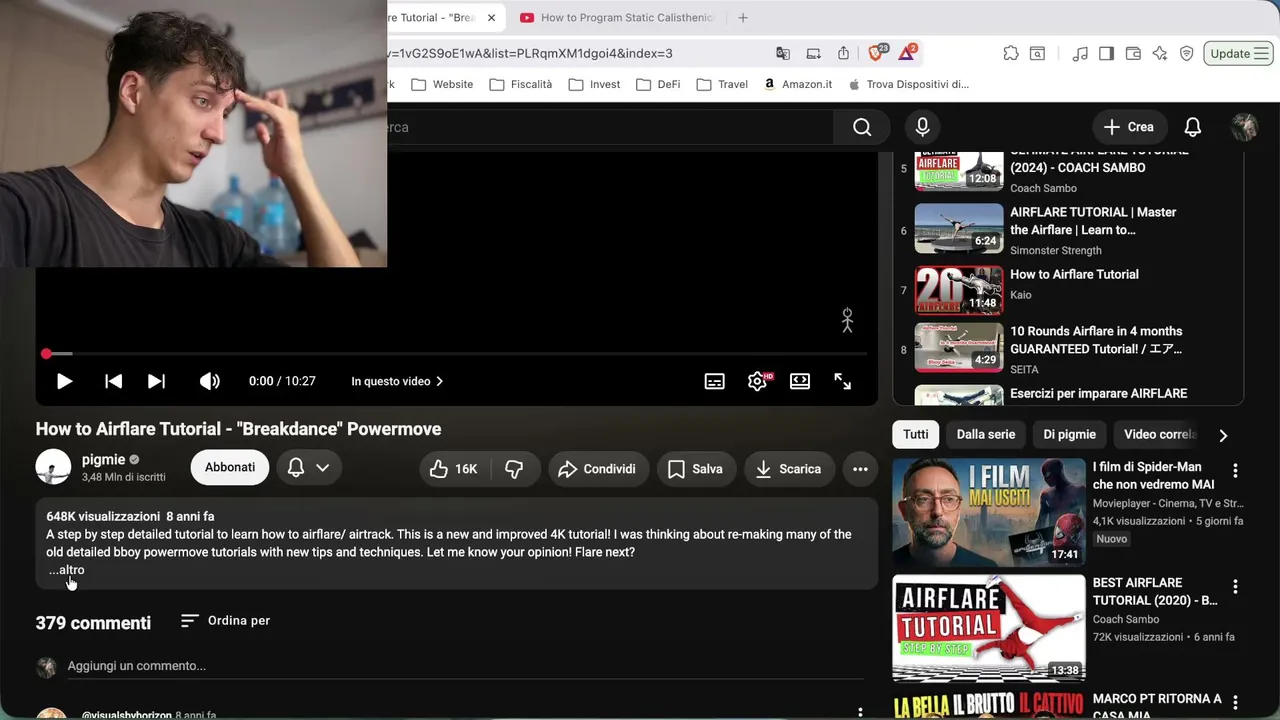The height and width of the screenshot is (720, 1280).
Task: Open the browser extensions puzzle icon
Action: 1011,54
